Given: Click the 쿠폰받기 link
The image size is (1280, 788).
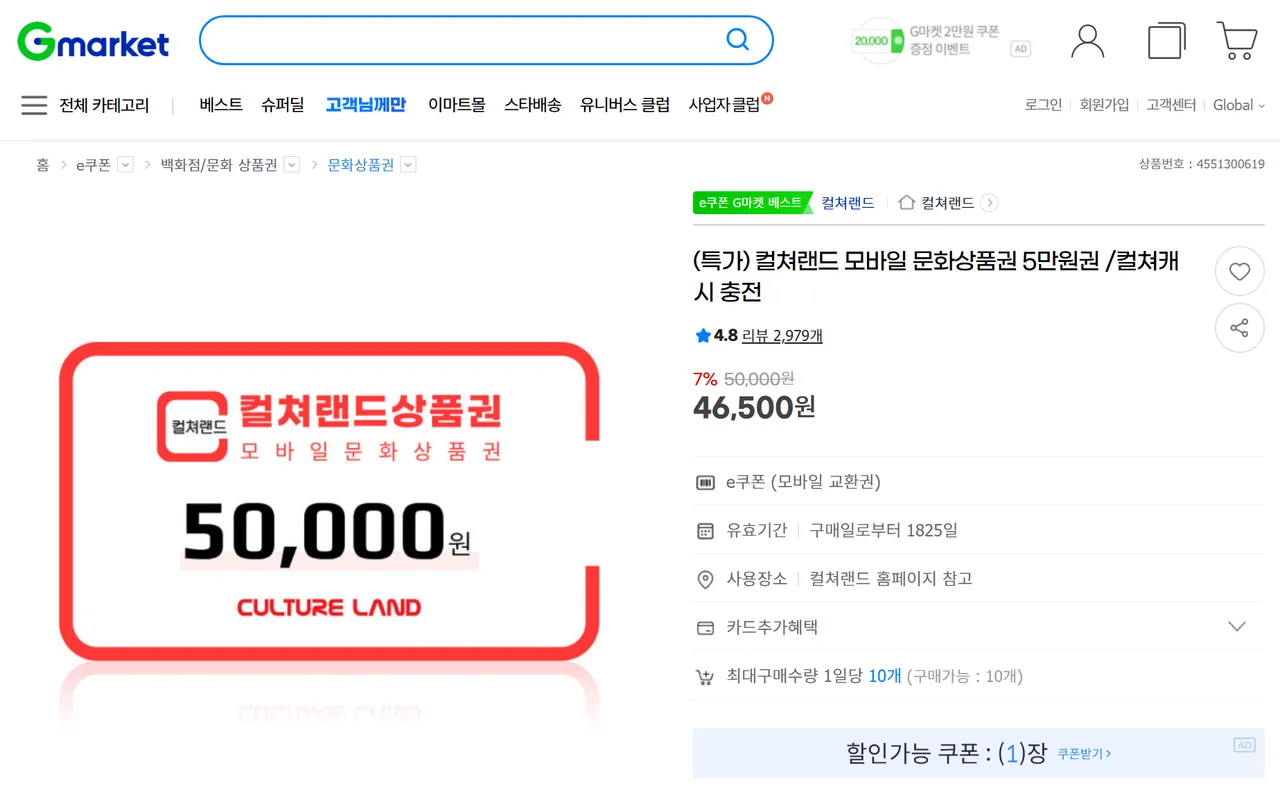Looking at the screenshot, I should [1084, 754].
